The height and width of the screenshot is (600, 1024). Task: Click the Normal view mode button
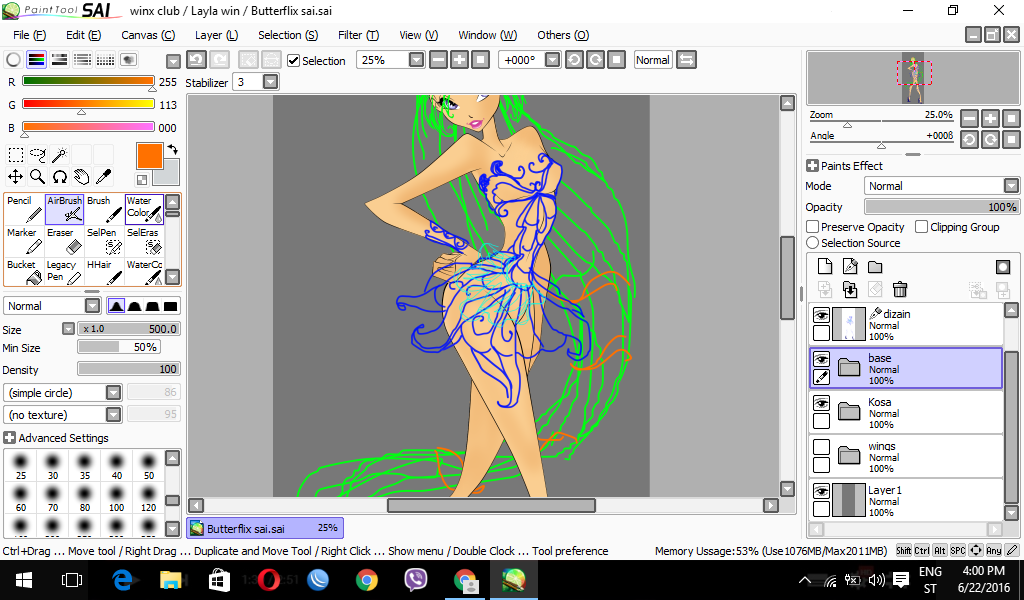[x=652, y=60]
